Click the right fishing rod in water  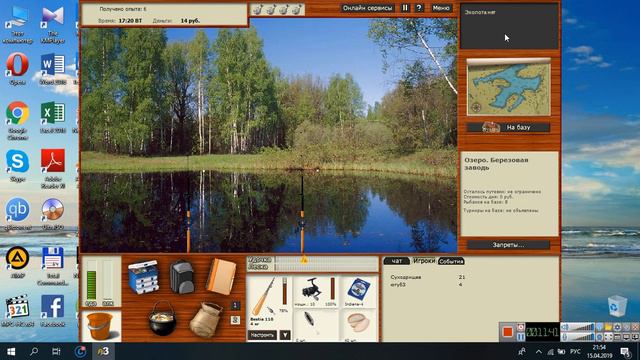click(x=302, y=214)
